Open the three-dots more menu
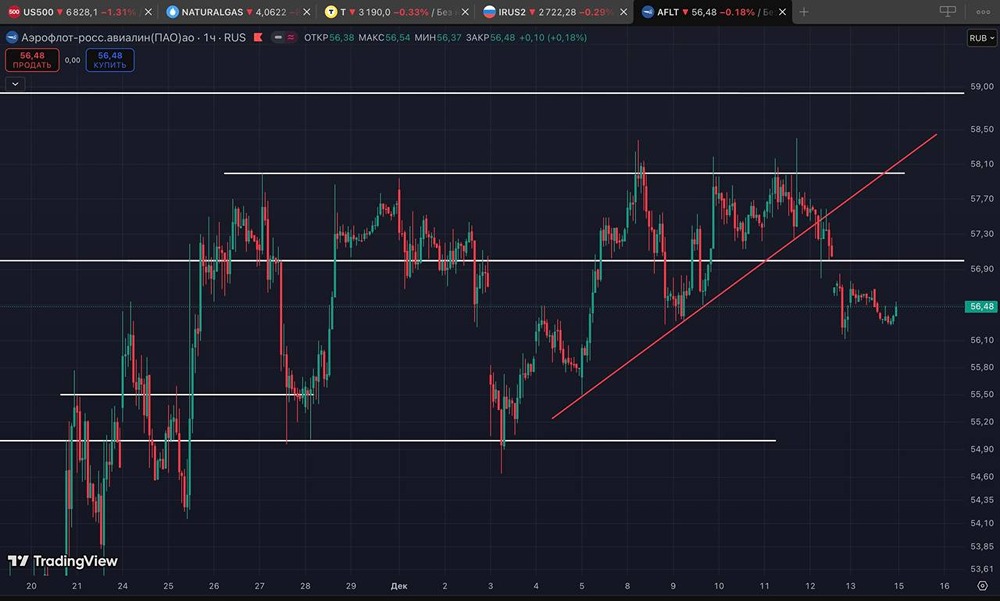Image resolution: width=1000 pixels, height=601 pixels. point(983,11)
